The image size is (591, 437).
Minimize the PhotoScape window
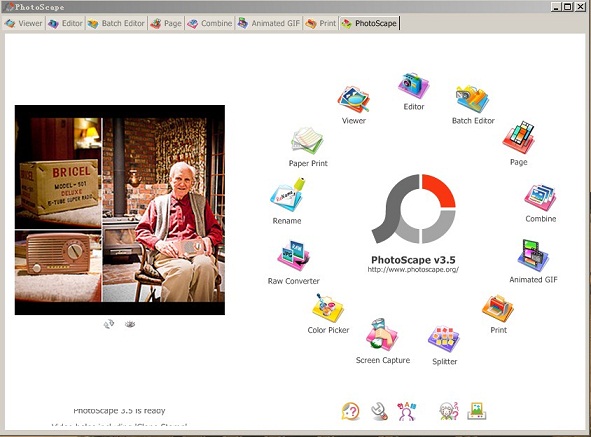click(556, 6)
